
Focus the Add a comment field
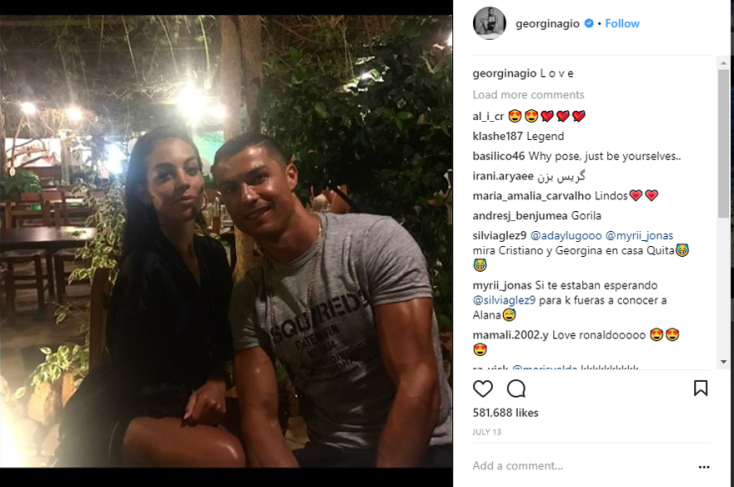coord(580,466)
